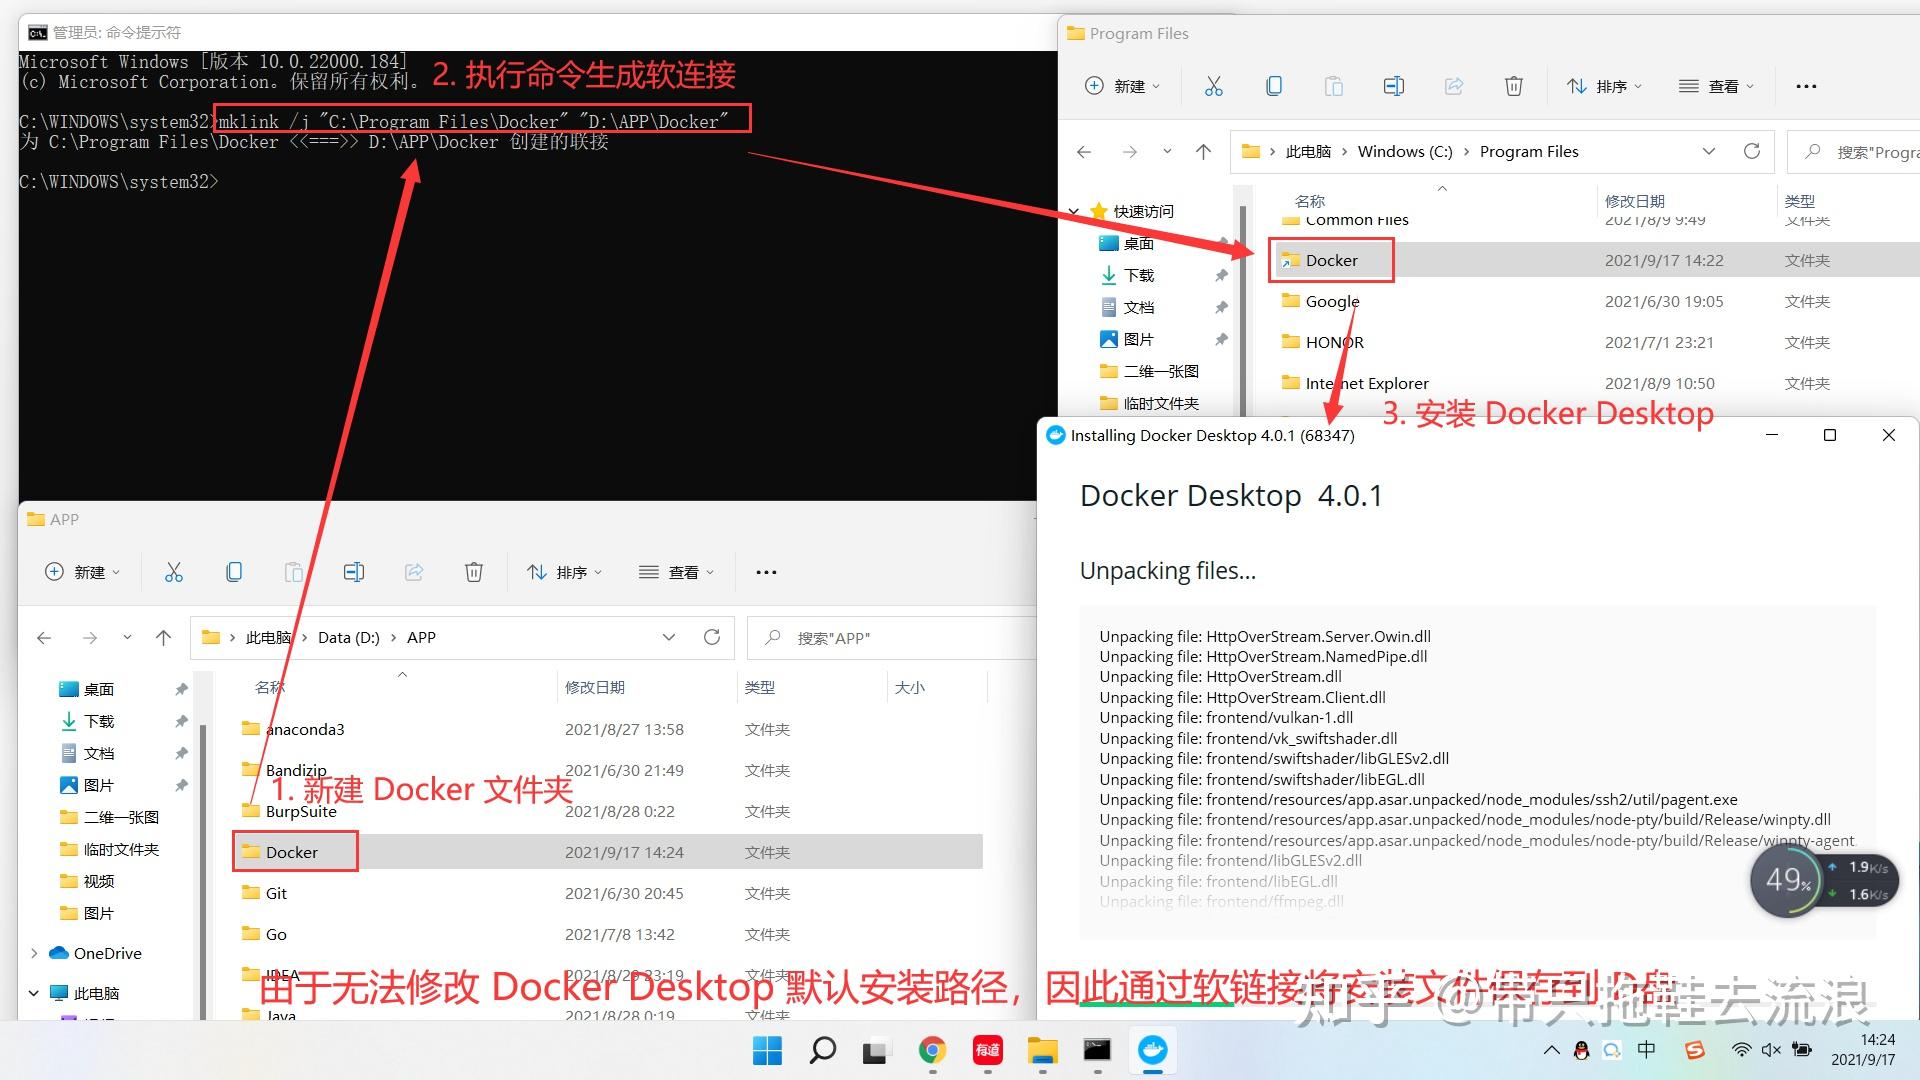Click the Wi-Fi icon in system tray
This screenshot has height=1080, width=1920.
1741,1050
